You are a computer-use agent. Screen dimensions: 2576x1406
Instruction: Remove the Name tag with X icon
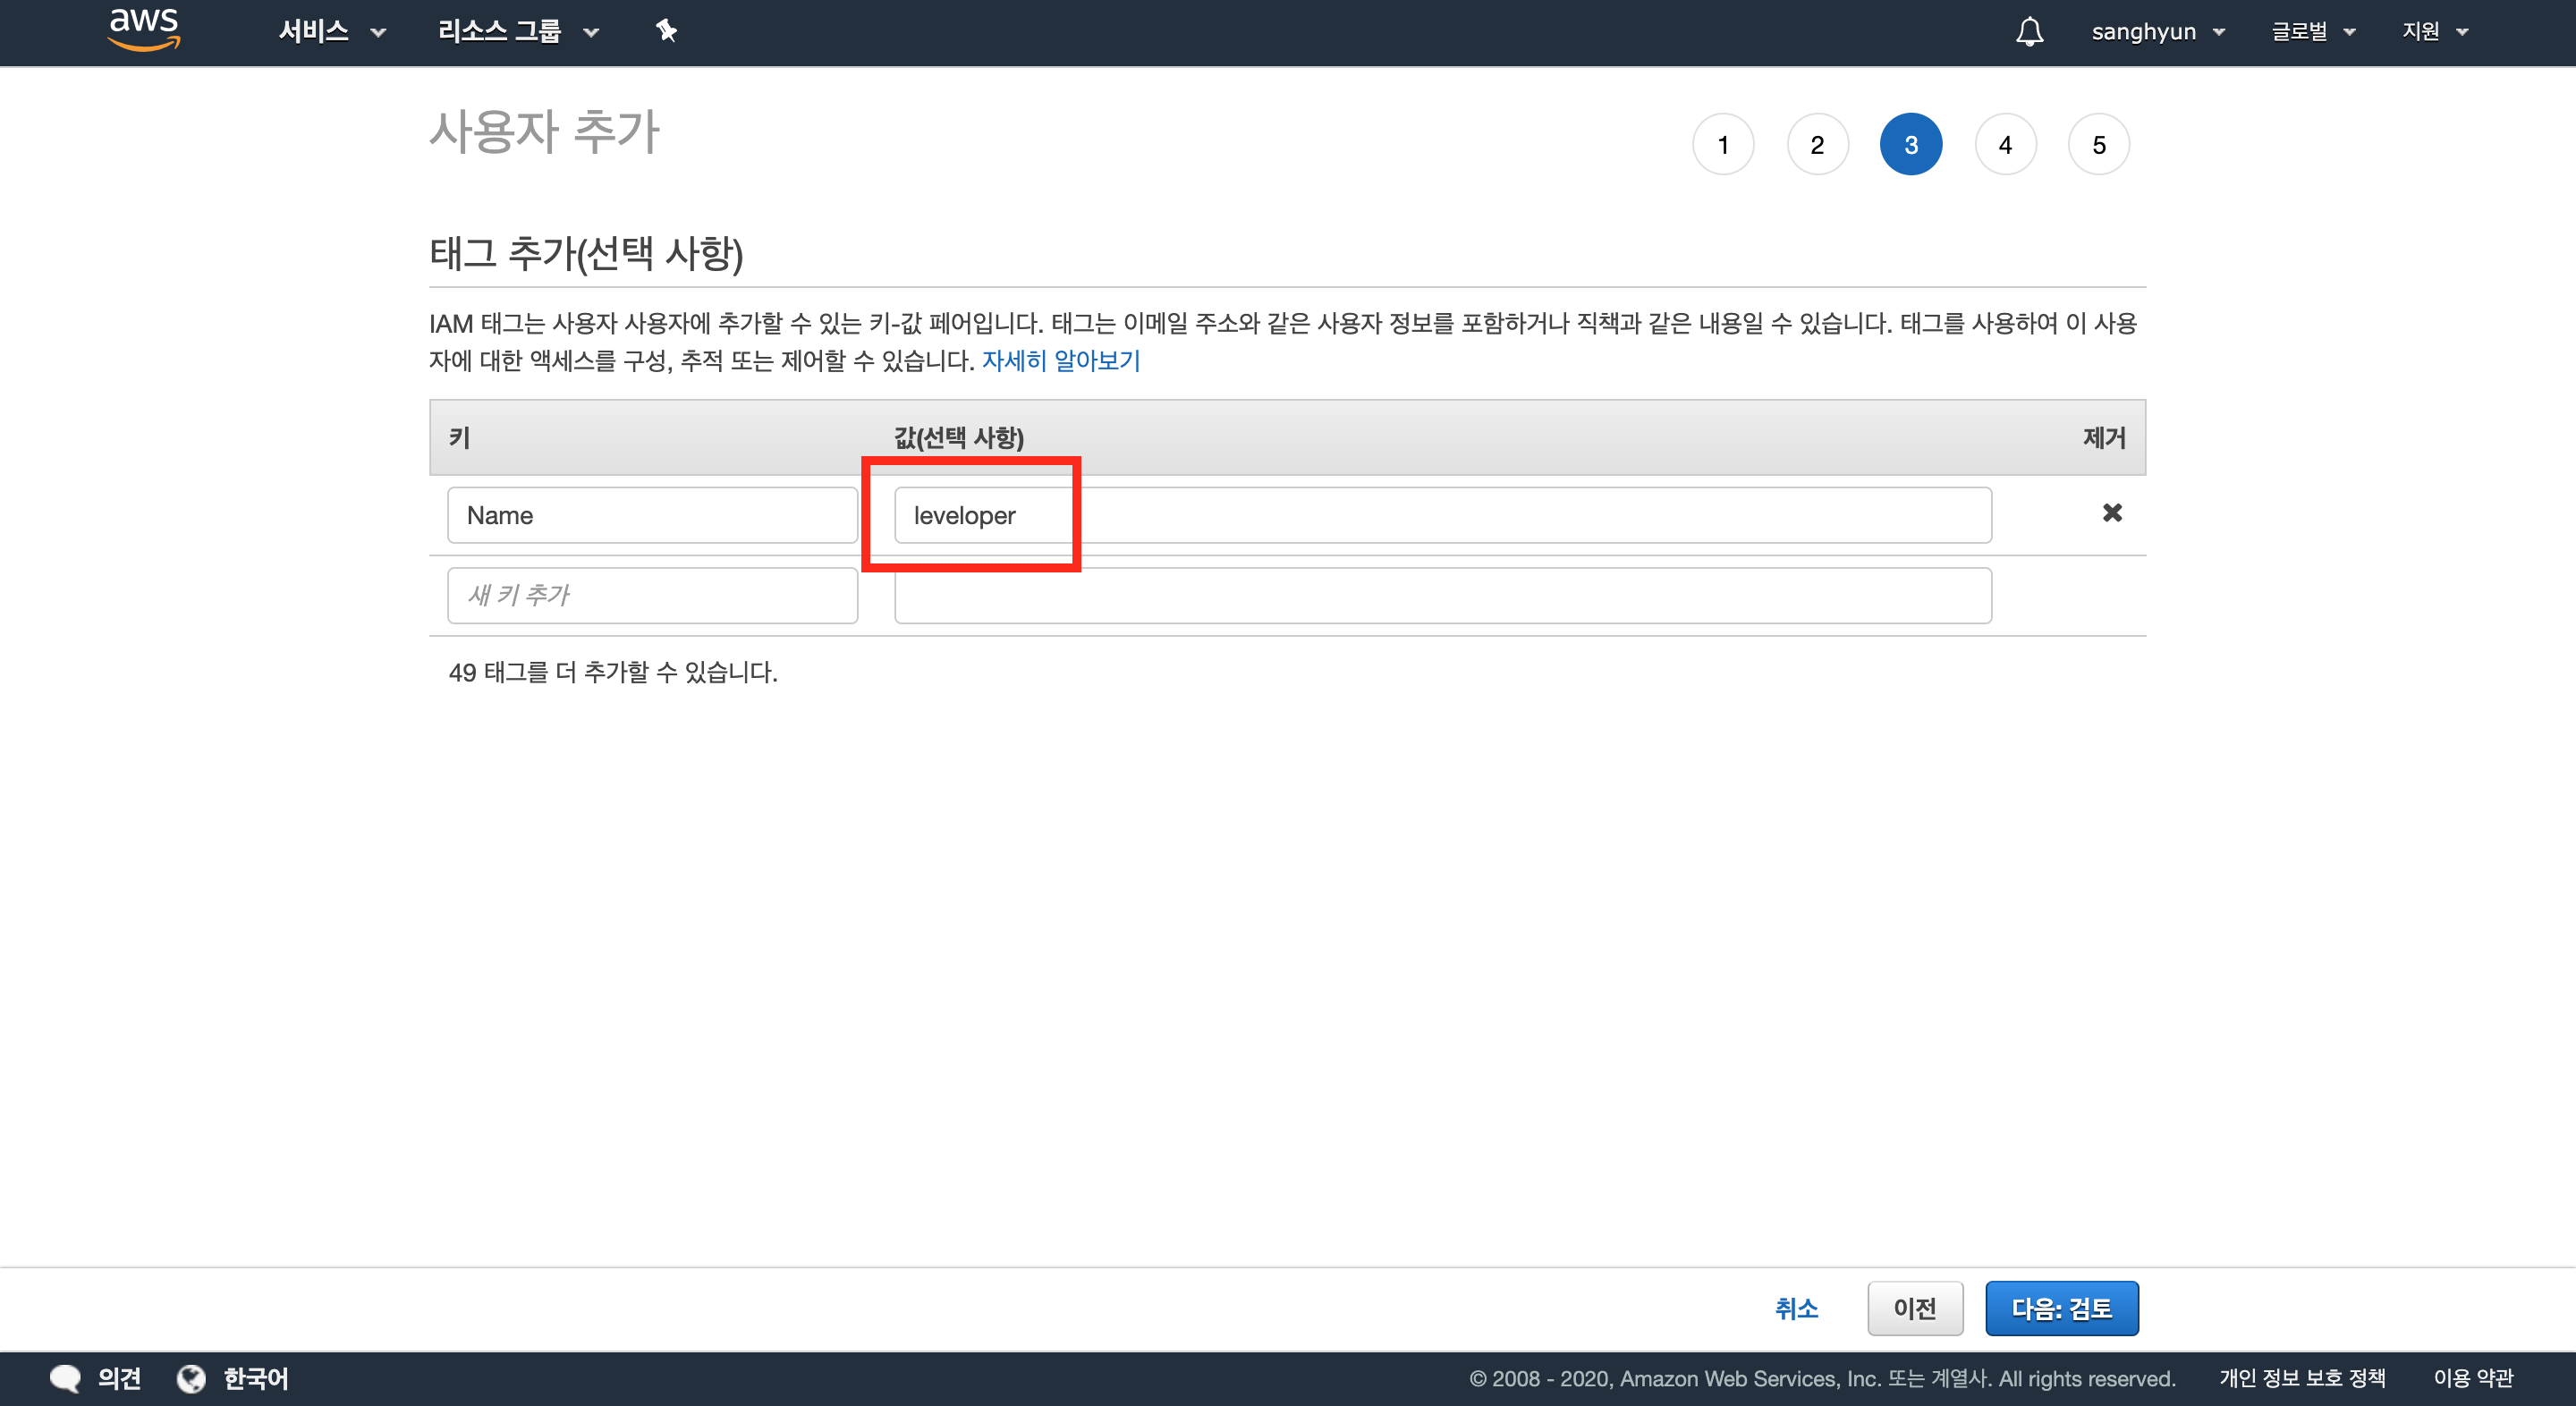pos(2111,513)
